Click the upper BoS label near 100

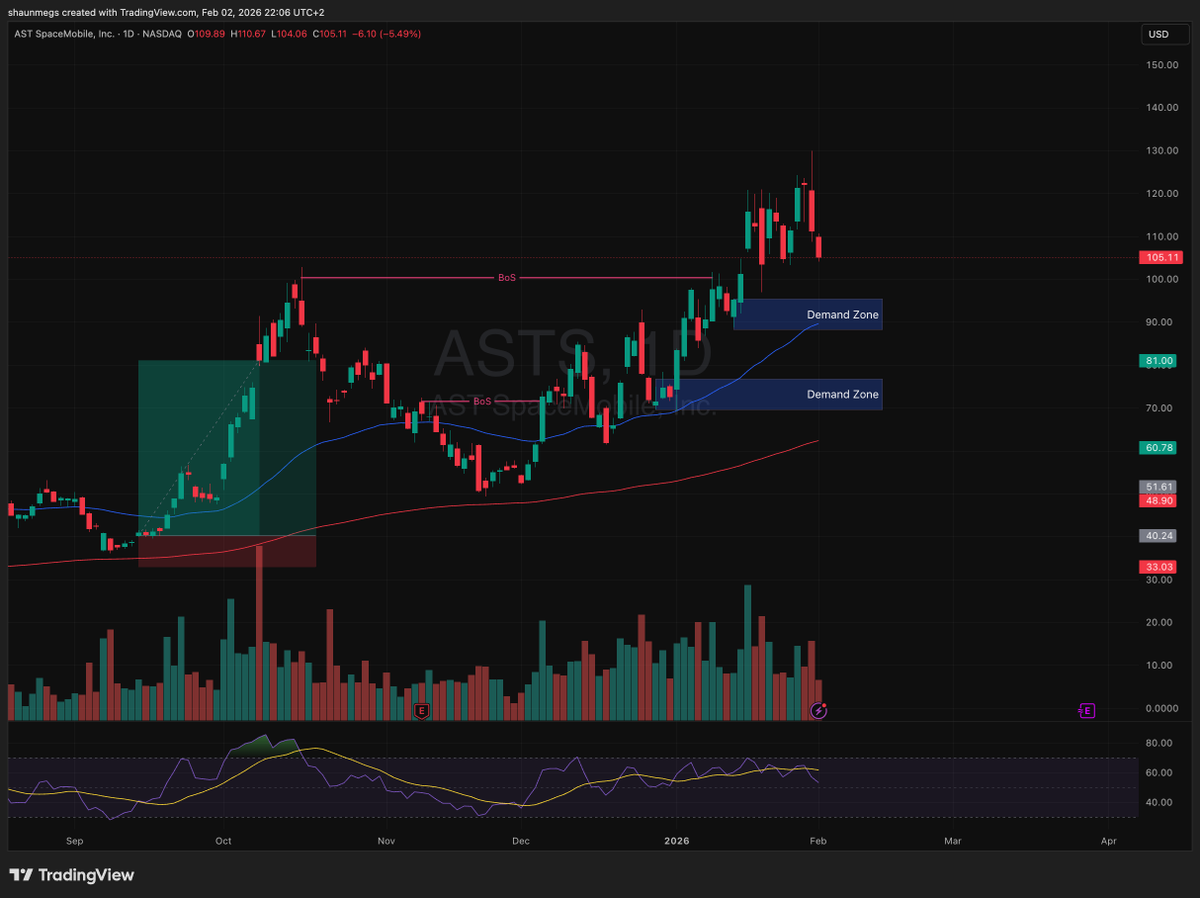coord(507,277)
